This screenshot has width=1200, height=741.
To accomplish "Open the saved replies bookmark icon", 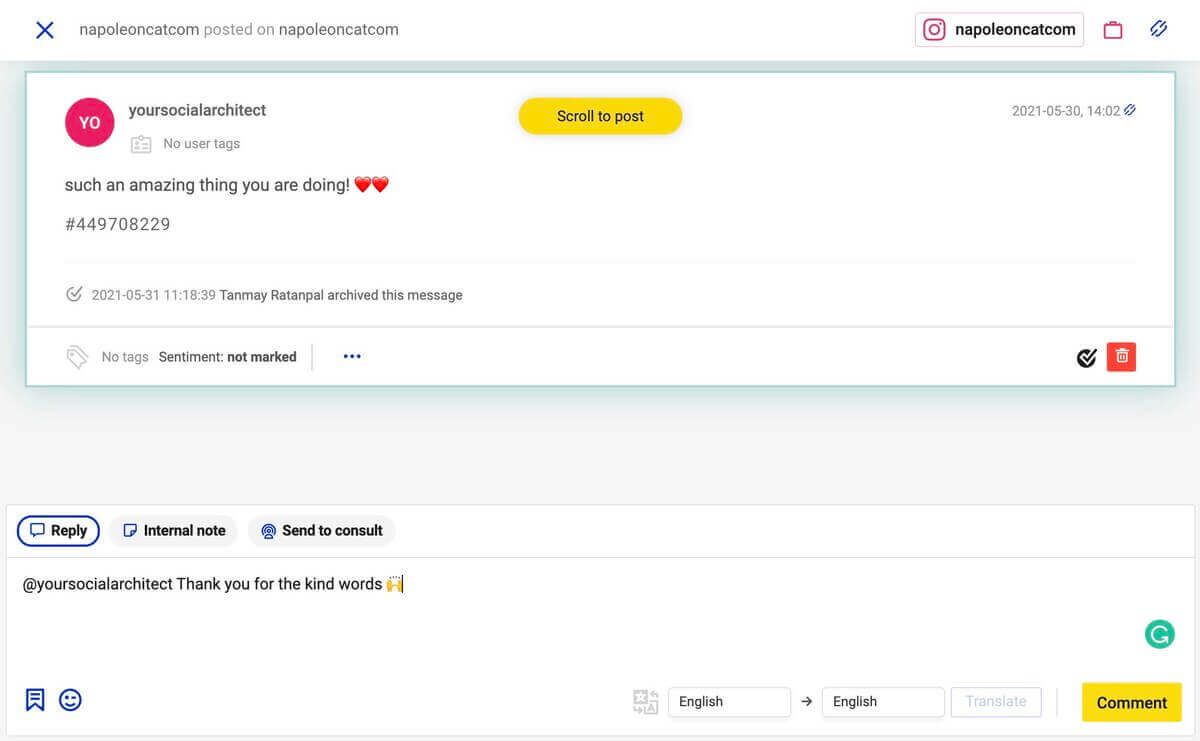I will coord(35,700).
